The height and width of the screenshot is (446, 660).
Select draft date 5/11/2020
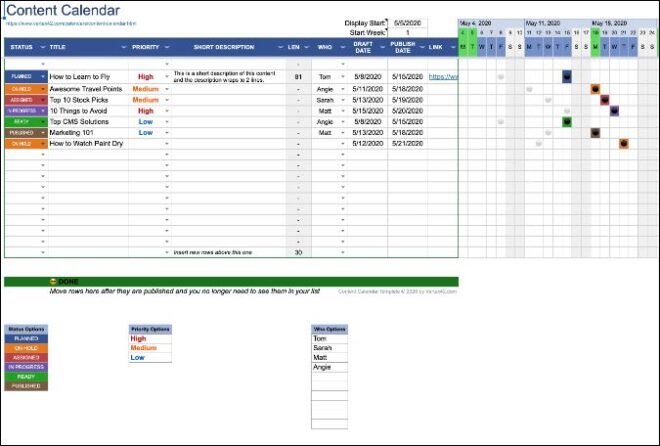pyautogui.click(x=367, y=89)
